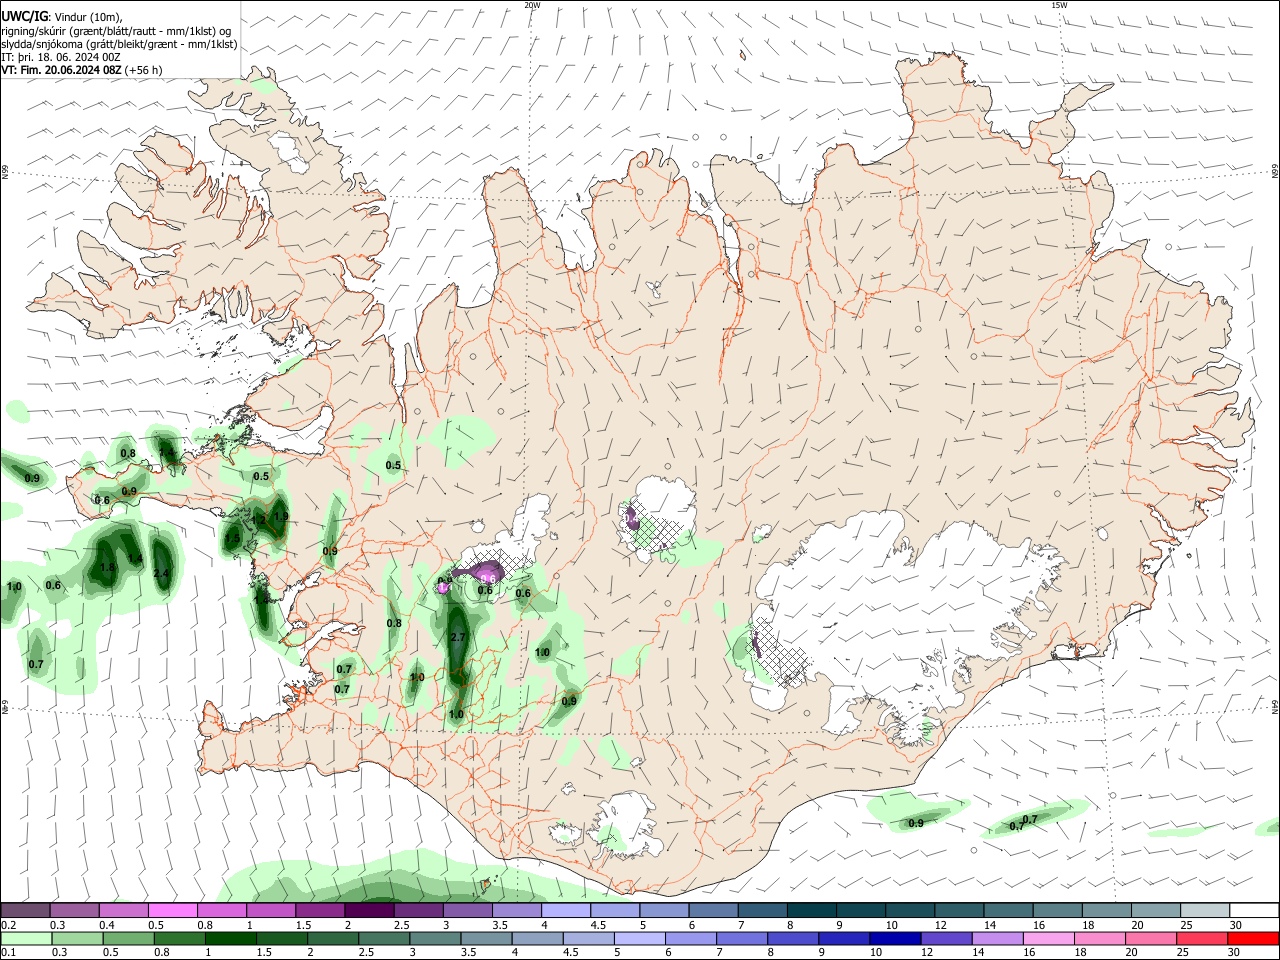Click the '64N' latitude label on right edge
Screen dimensions: 1280x960
[1274, 706]
